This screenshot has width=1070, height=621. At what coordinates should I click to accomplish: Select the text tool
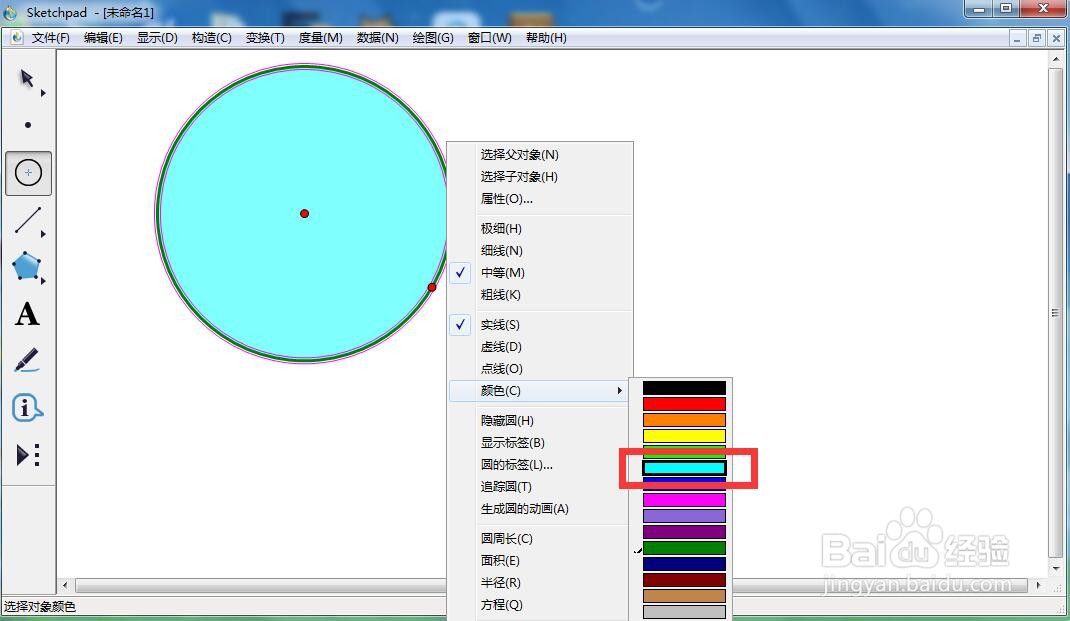pos(28,315)
